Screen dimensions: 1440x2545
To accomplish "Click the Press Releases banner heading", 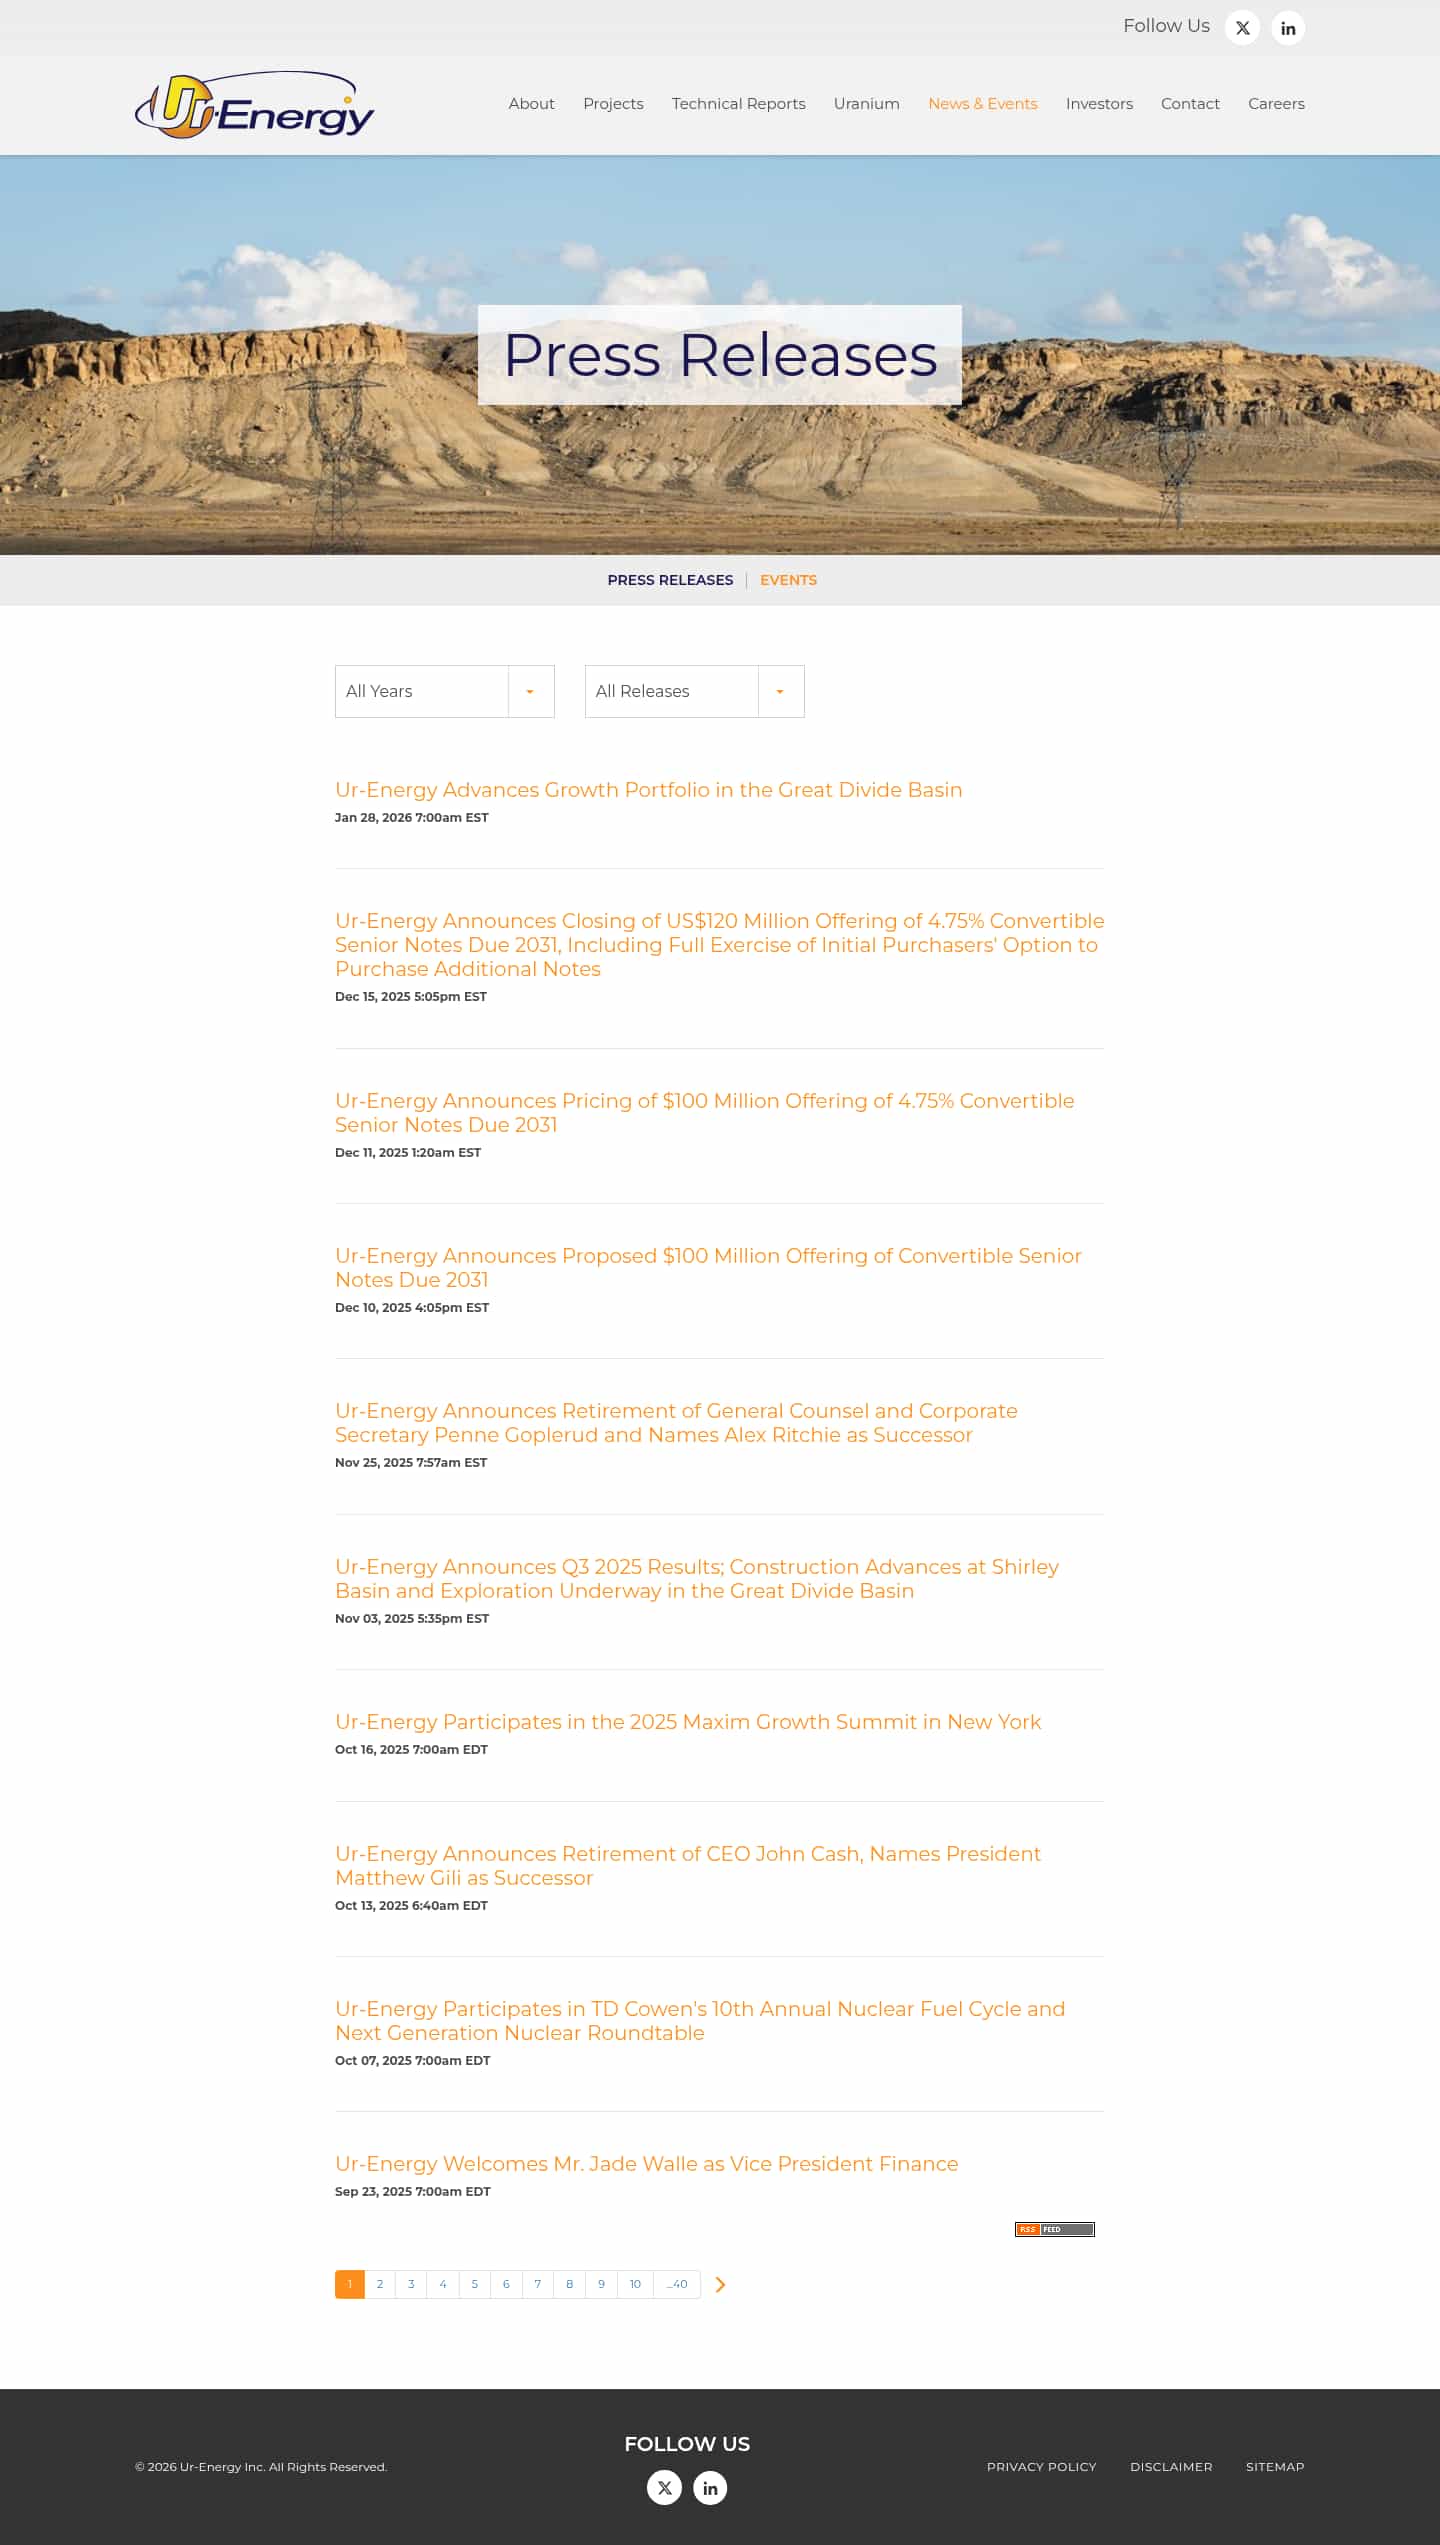I will [x=720, y=355].
